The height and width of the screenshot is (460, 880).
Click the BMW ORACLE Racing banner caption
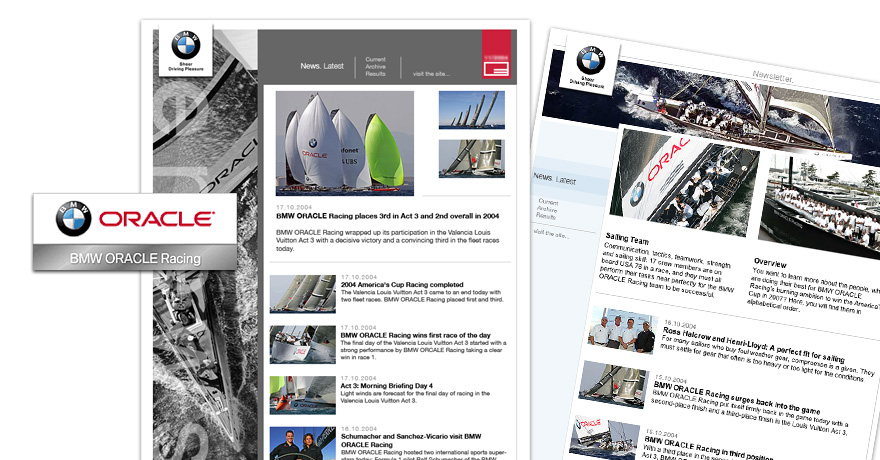[135, 259]
